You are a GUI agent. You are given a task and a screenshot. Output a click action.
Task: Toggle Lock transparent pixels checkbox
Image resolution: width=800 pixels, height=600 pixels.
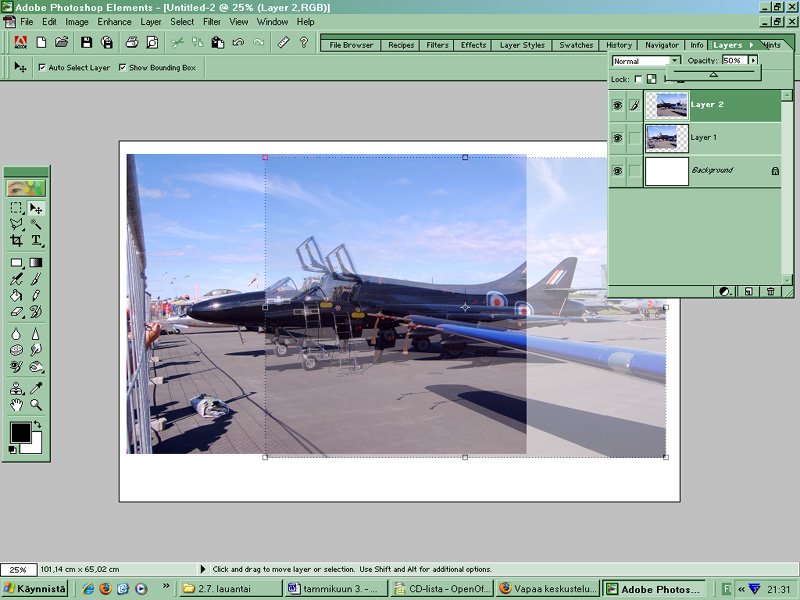click(638, 79)
